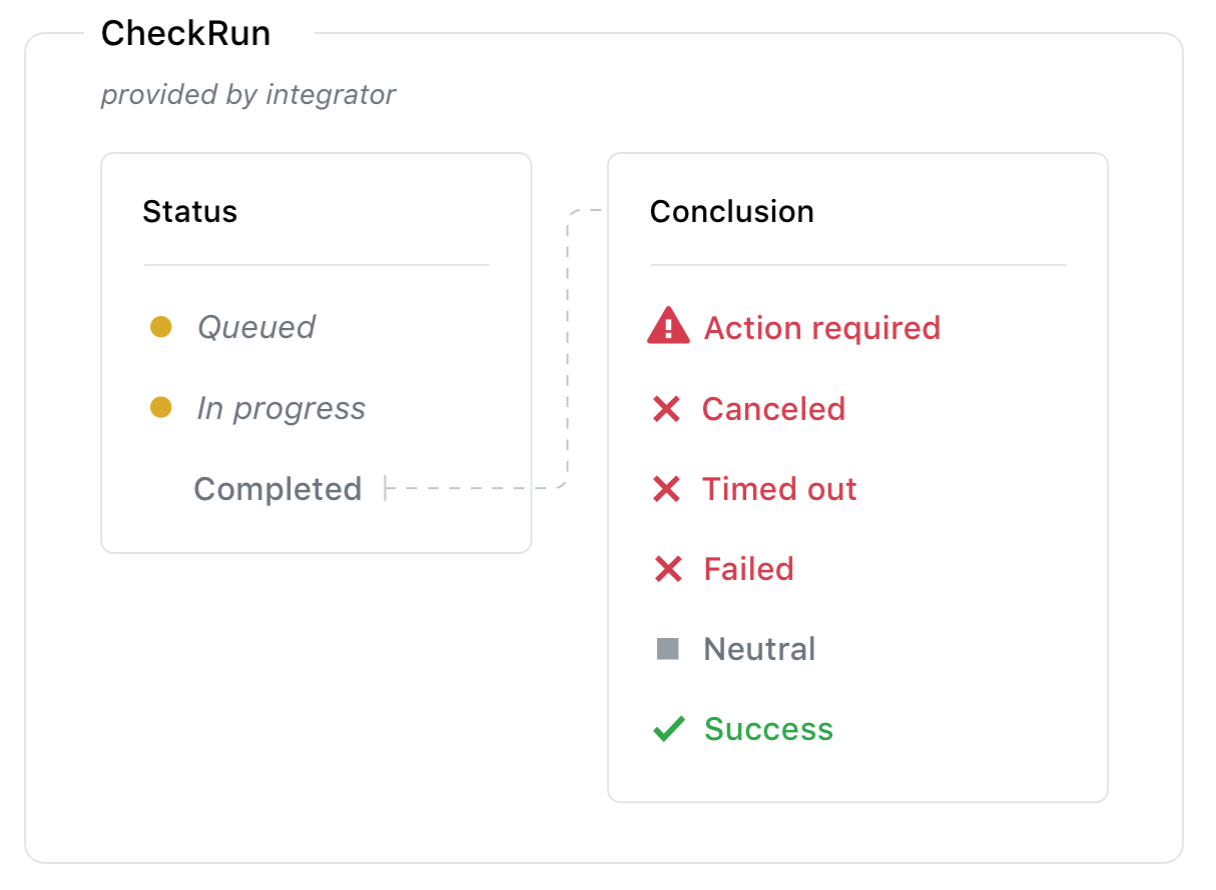Click the Status panel heading
This screenshot has width=1216, height=890.
click(x=190, y=212)
